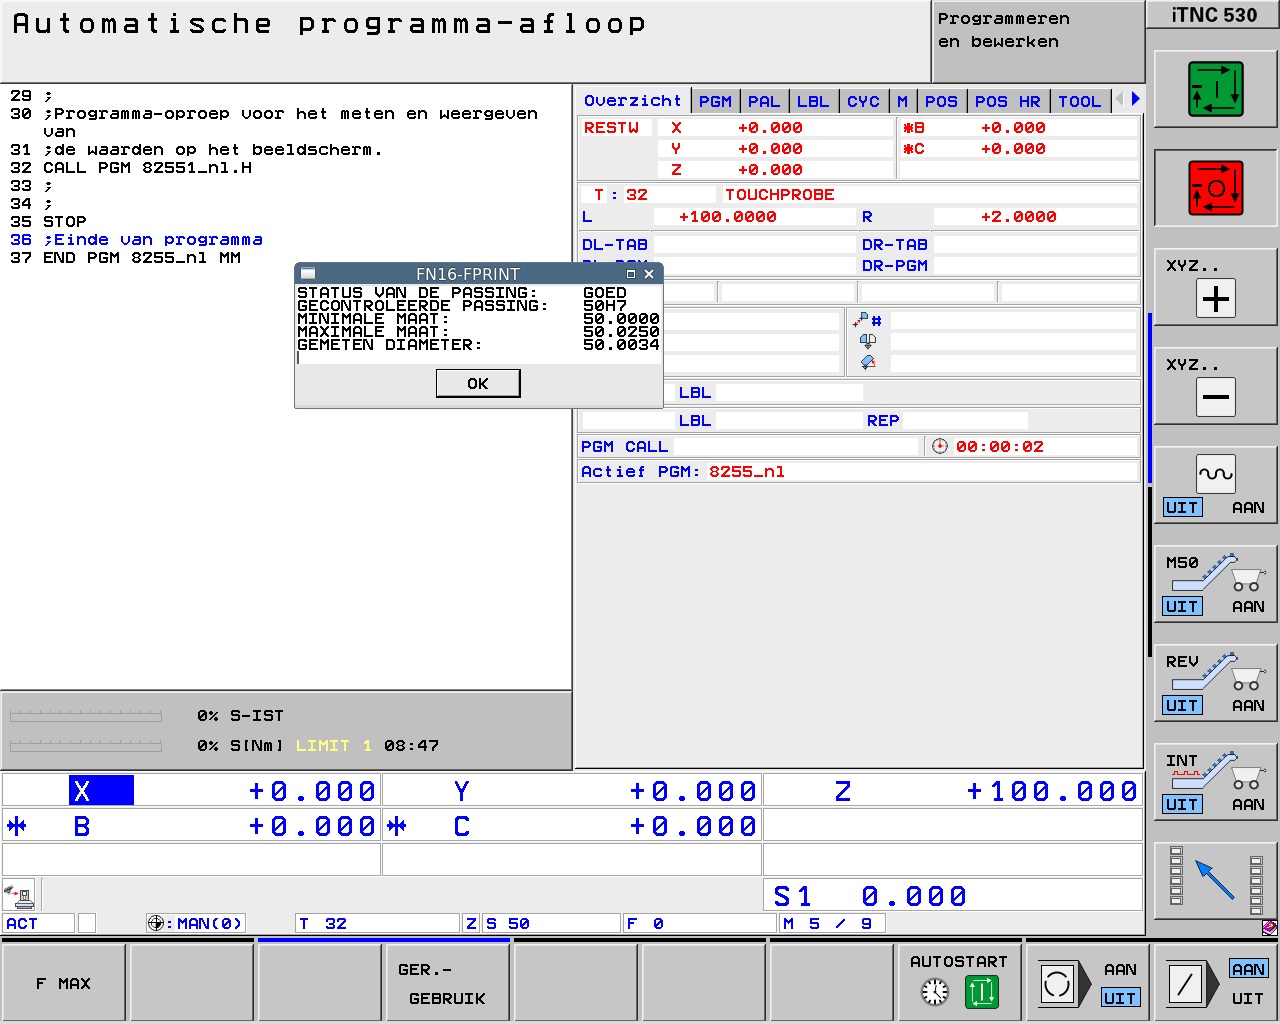Toggle the M50 chip conveyor switch

[x=1216, y=585]
